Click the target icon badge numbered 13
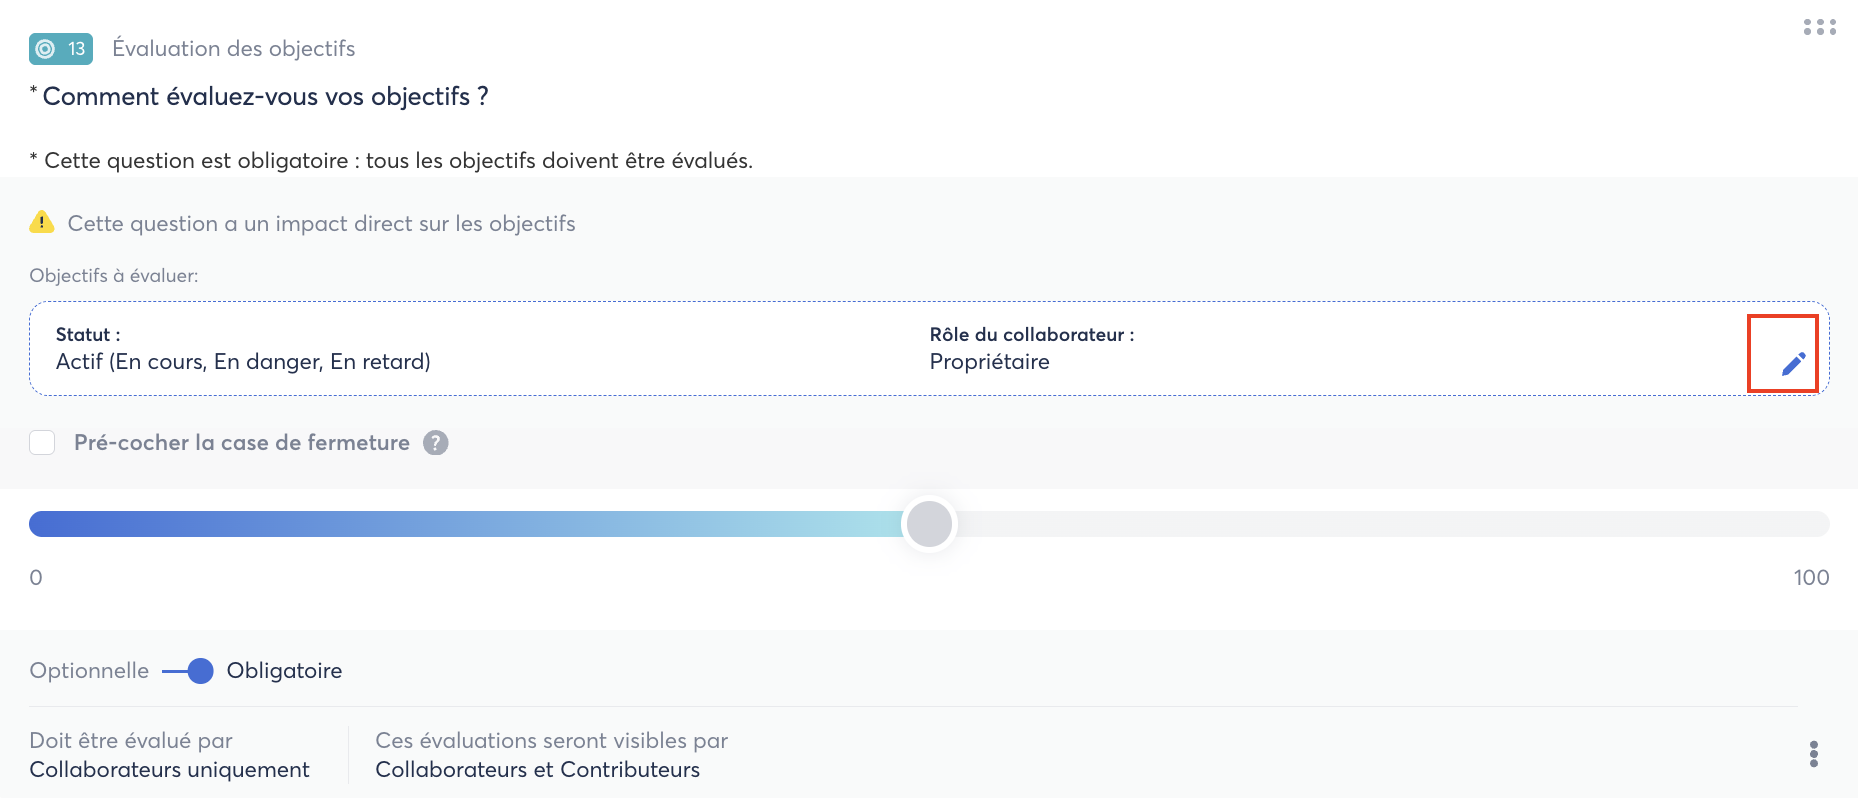This screenshot has width=1858, height=798. pyautogui.click(x=61, y=49)
